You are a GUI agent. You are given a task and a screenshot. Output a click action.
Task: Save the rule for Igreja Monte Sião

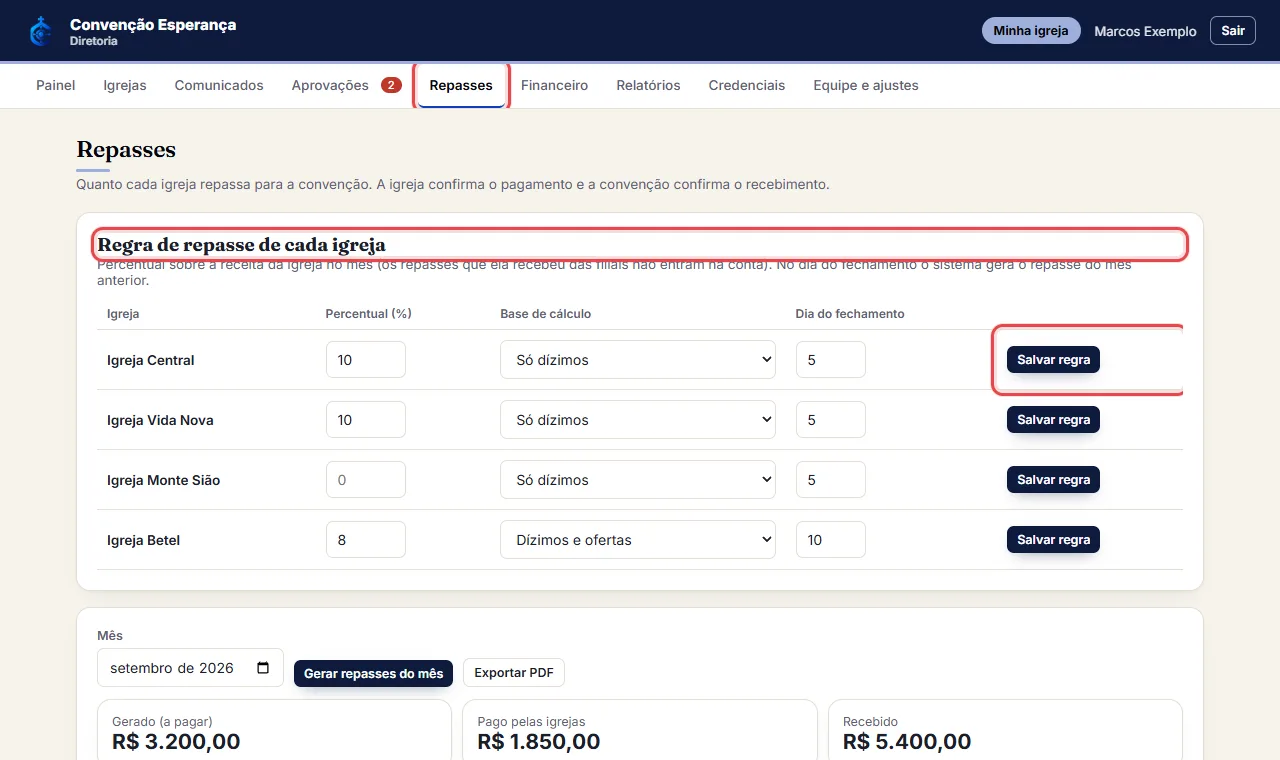click(x=1053, y=480)
